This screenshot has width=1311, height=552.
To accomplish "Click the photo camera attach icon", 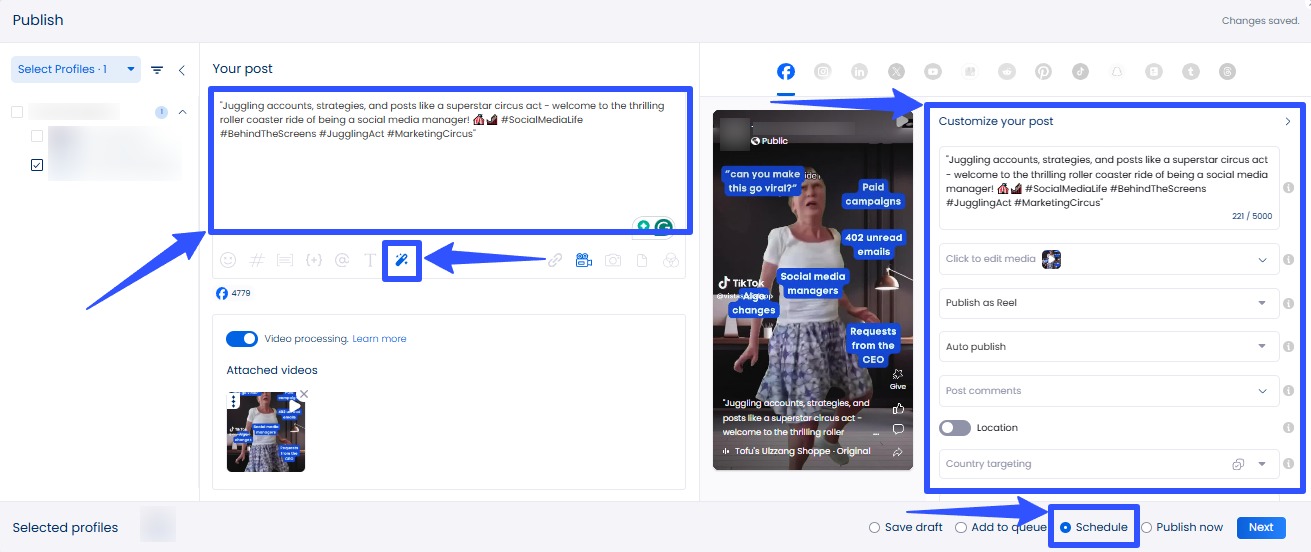I will point(612,260).
